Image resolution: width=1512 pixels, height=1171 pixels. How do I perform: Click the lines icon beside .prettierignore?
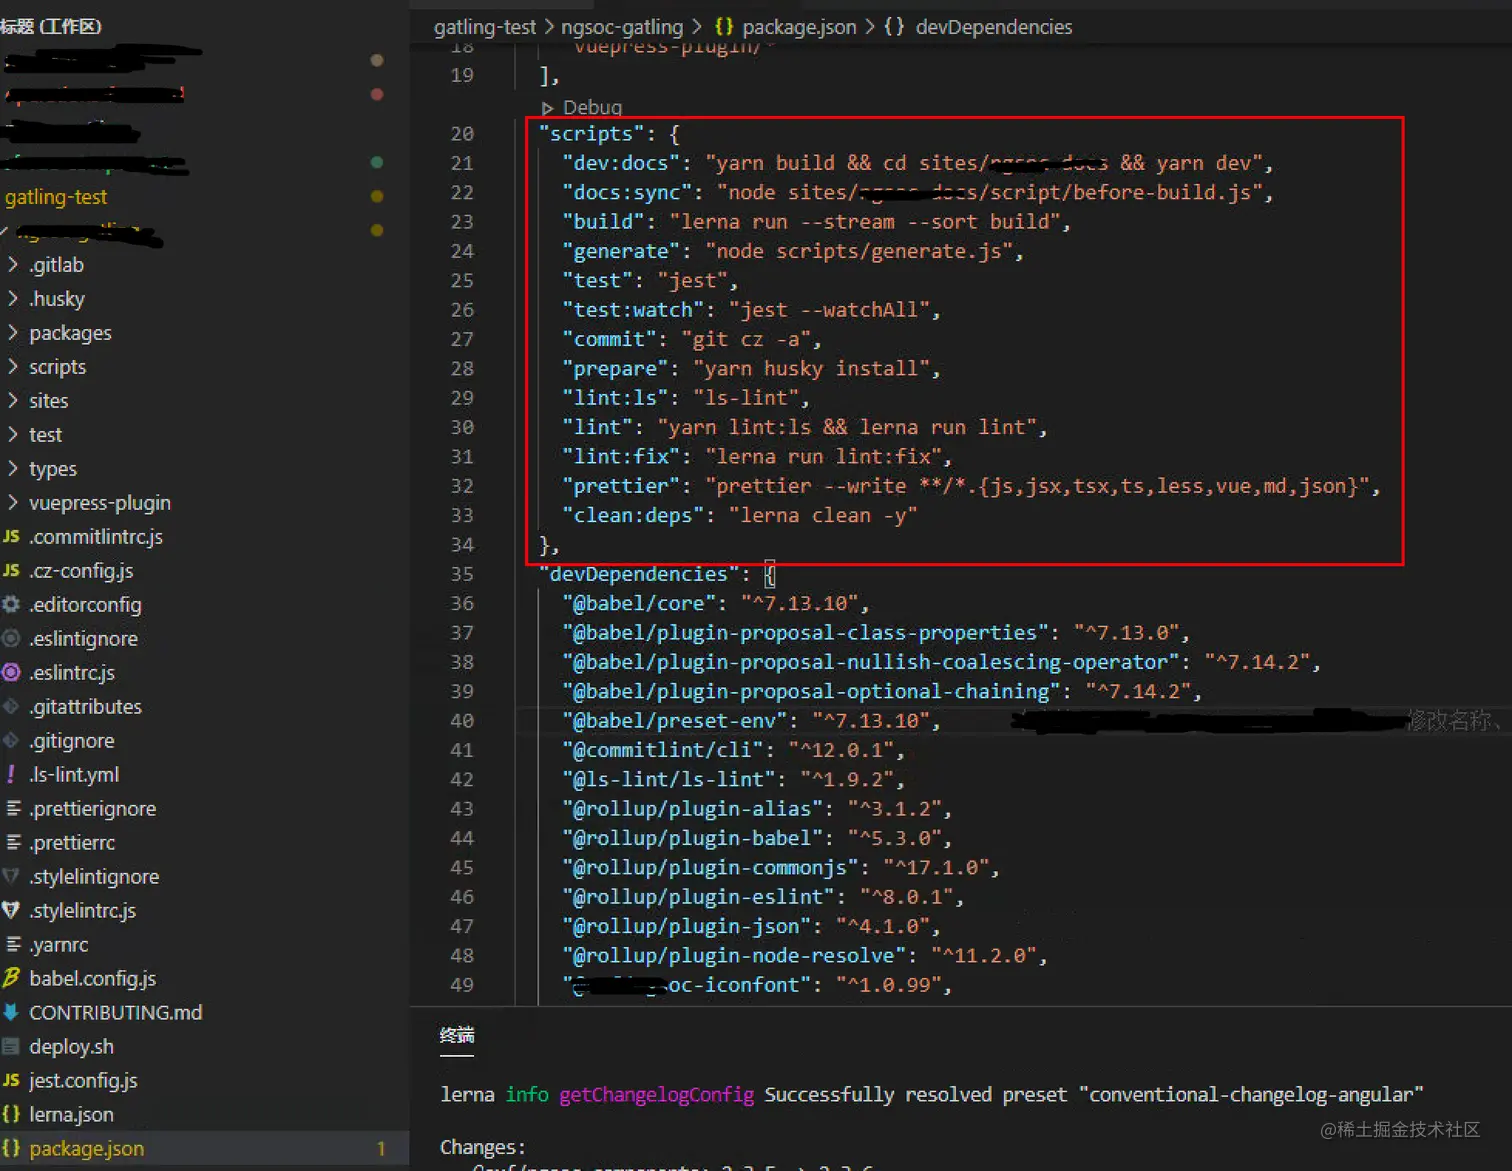pyautogui.click(x=13, y=809)
